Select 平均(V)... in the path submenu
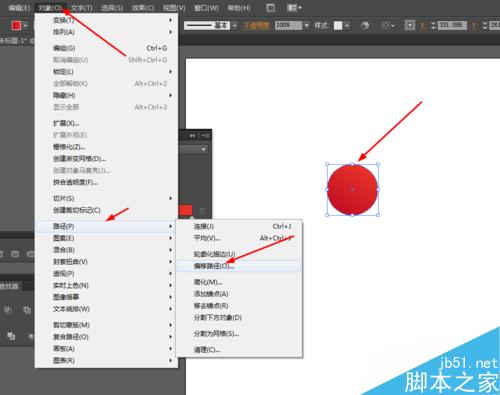This screenshot has height=395, width=500. coord(239,238)
